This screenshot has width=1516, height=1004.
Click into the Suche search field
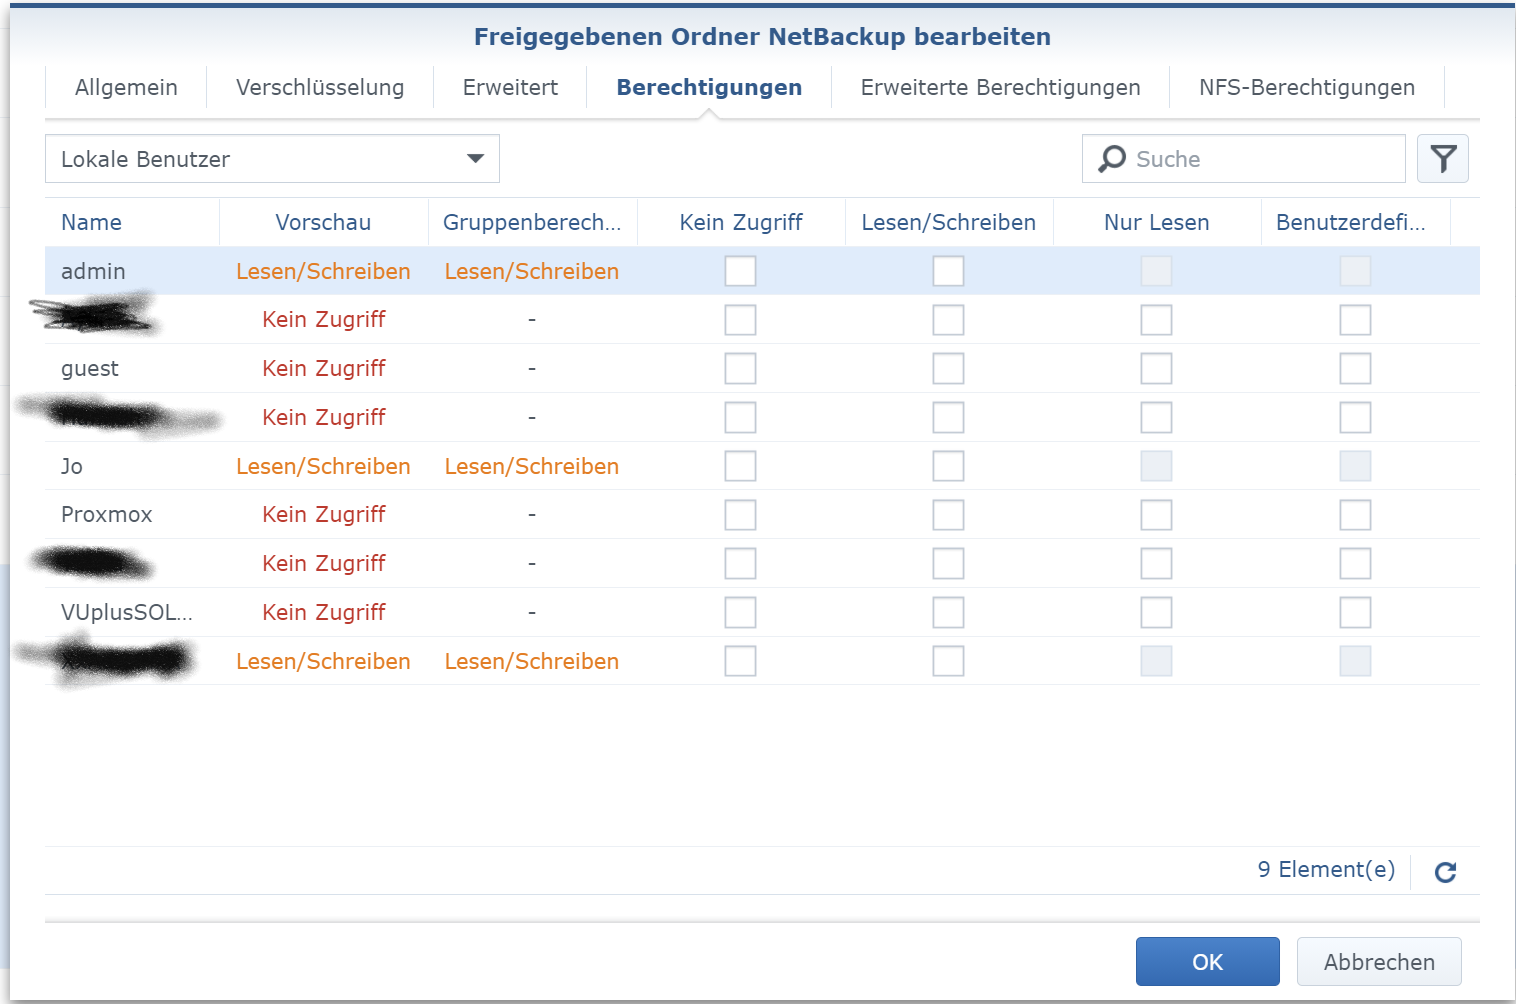pyautogui.click(x=1243, y=159)
